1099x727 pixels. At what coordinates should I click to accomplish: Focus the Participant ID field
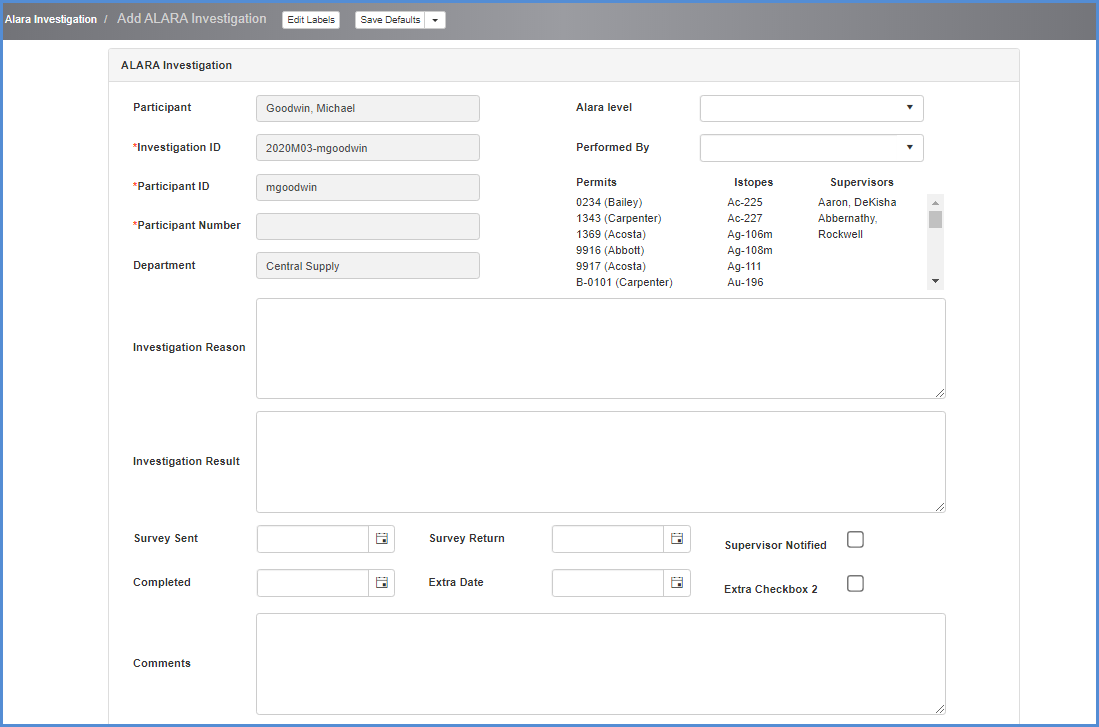pos(368,187)
